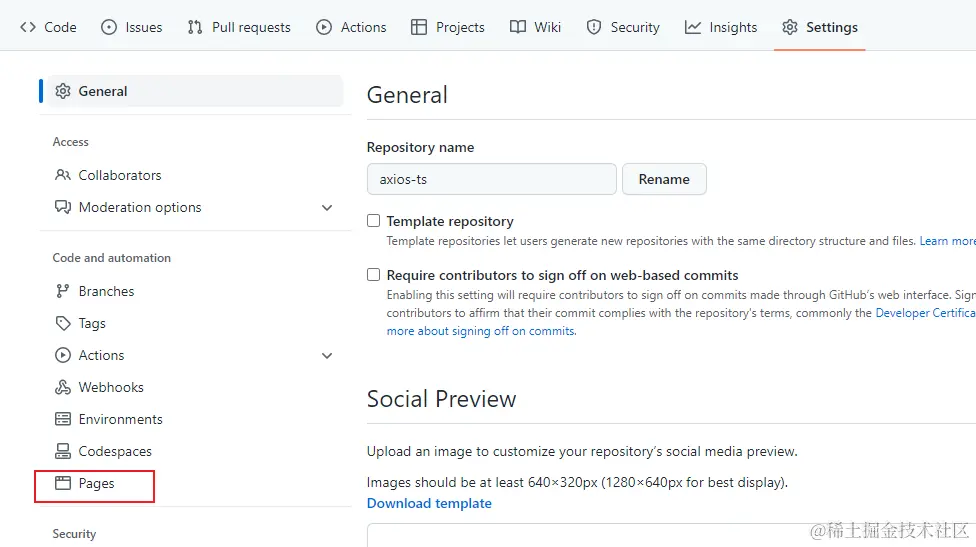Expand the sidebar Actions chevron
Screen dimensions: 976x547
pos(327,356)
